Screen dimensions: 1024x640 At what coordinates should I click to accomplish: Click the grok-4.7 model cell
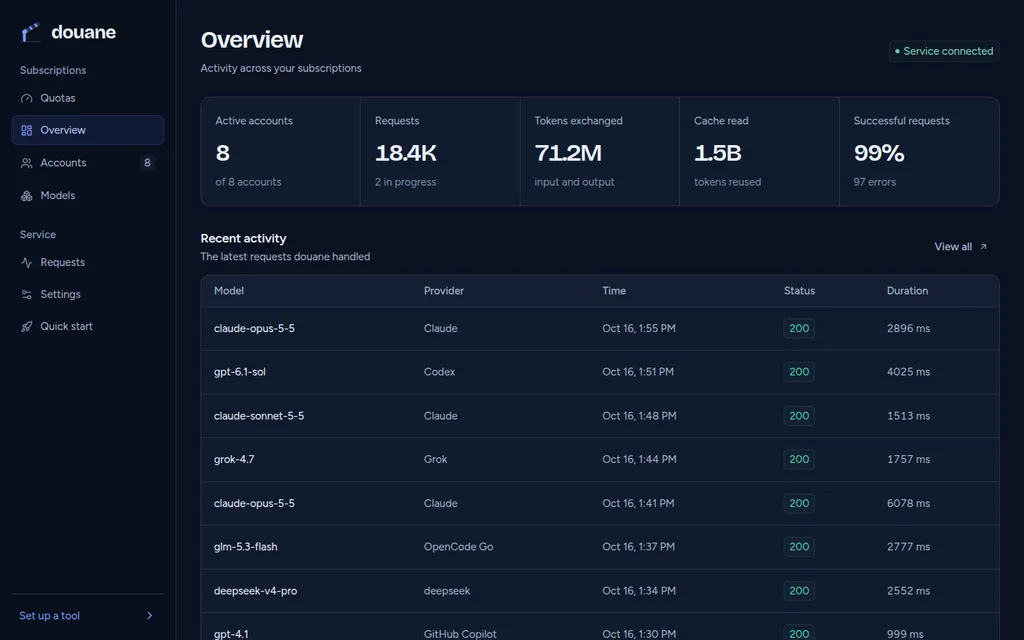click(234, 460)
